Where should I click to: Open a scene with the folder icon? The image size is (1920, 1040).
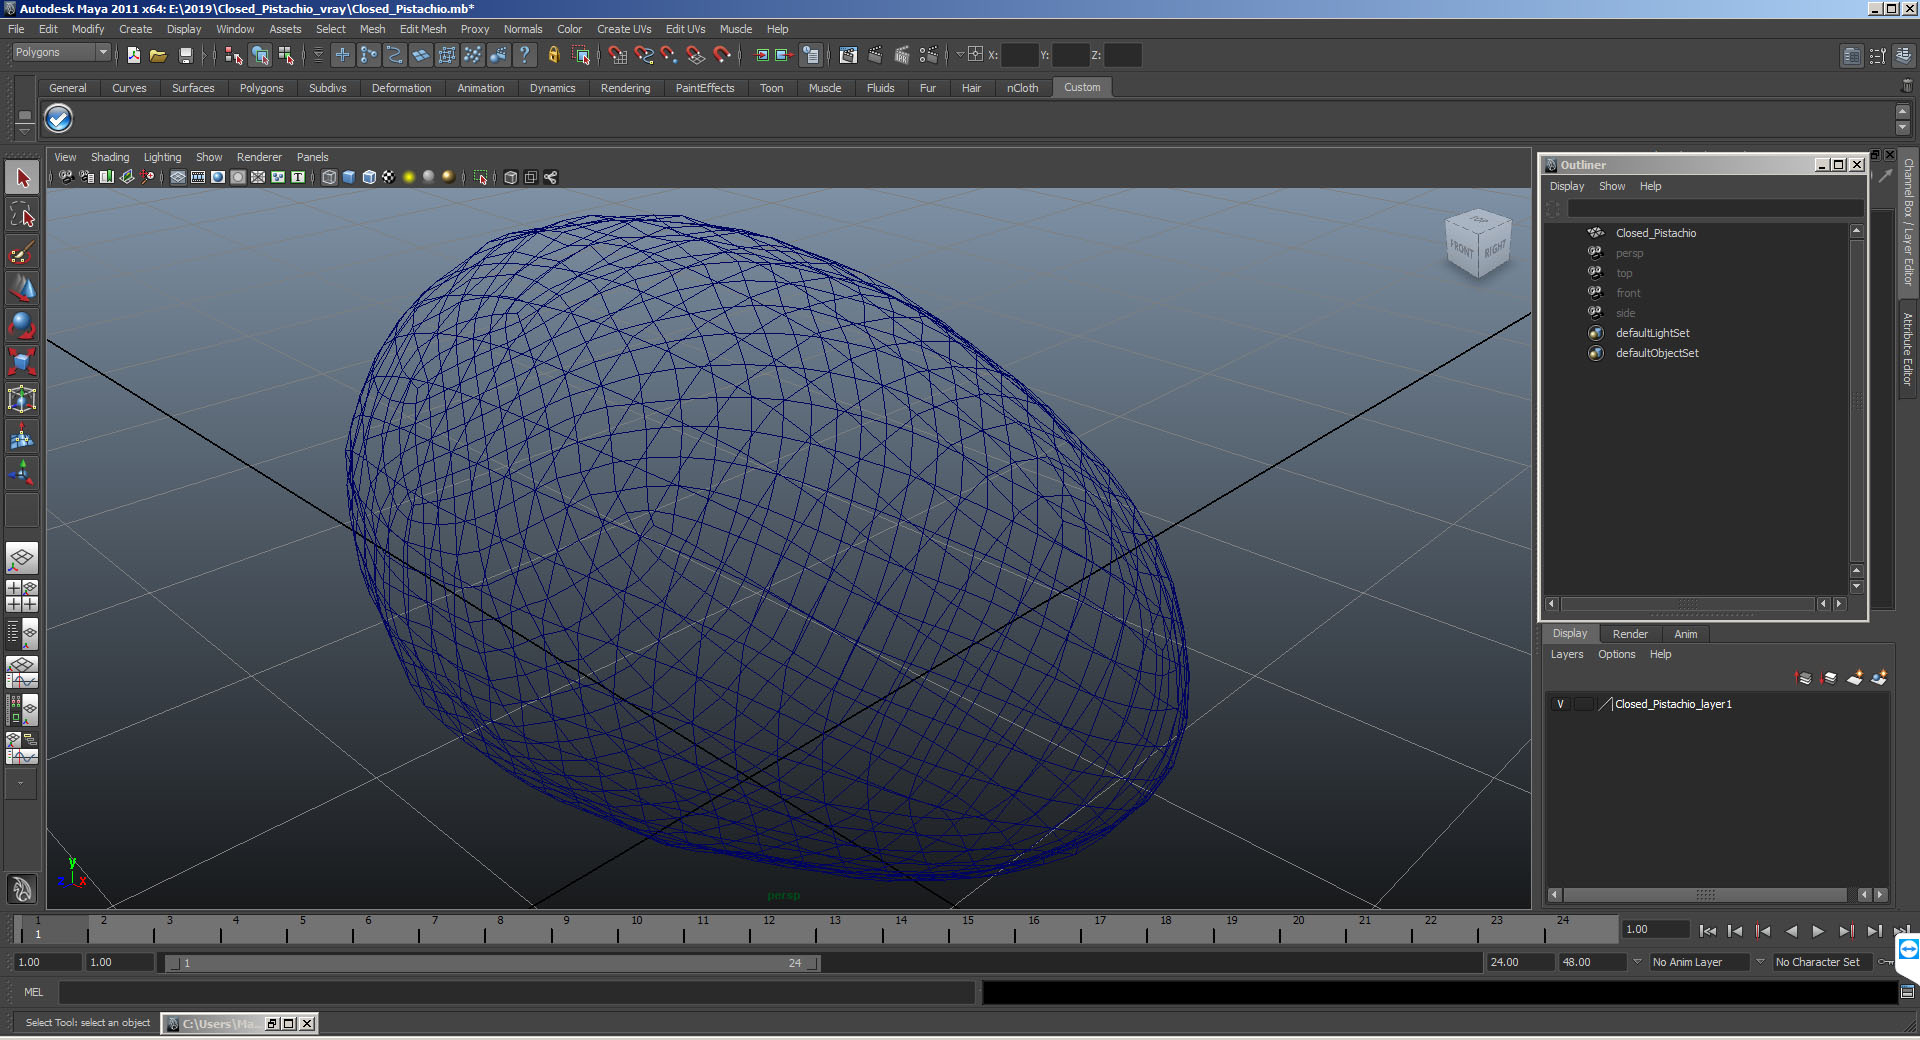click(x=158, y=55)
